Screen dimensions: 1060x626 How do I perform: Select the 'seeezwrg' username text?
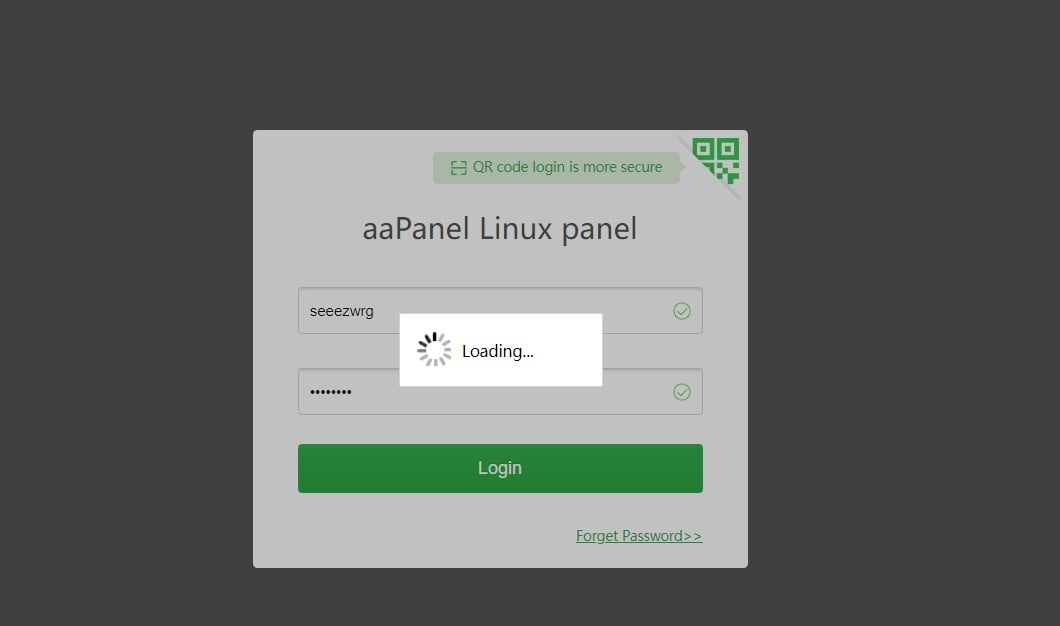click(341, 311)
